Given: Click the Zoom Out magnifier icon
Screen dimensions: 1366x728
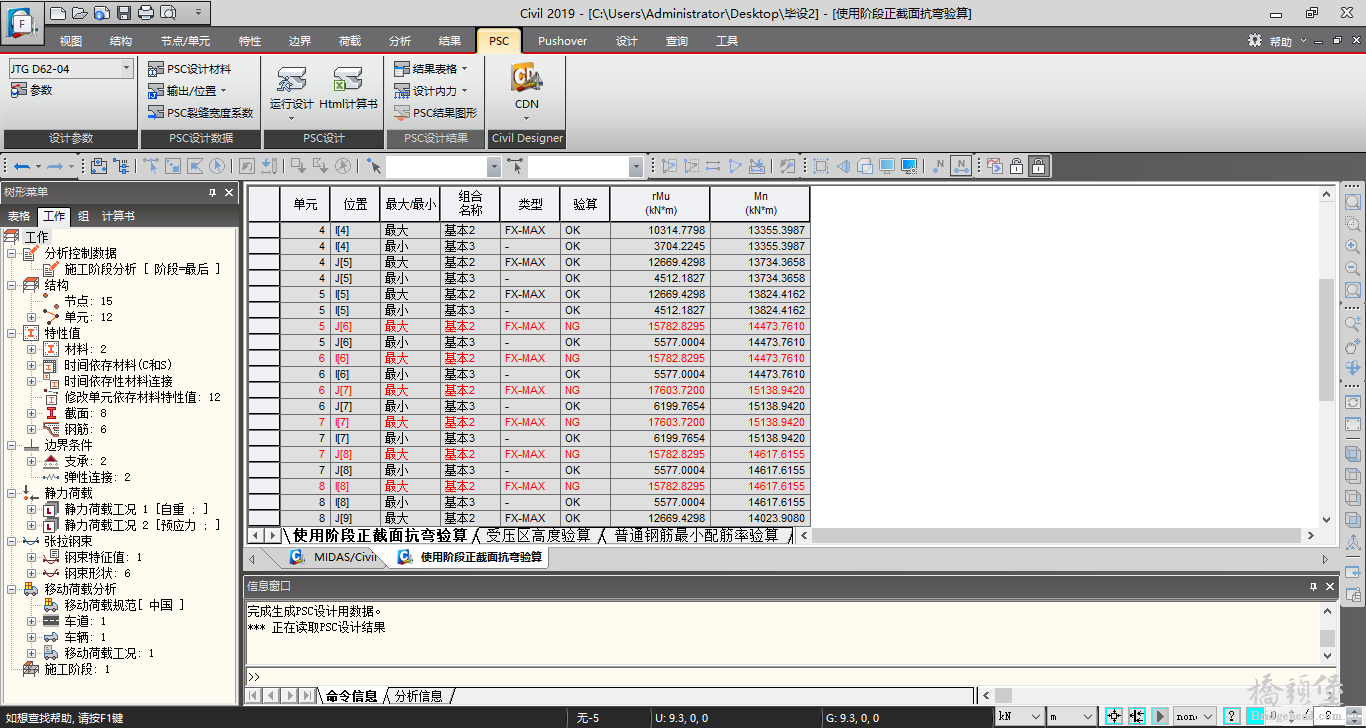Looking at the screenshot, I should click(x=1353, y=268).
